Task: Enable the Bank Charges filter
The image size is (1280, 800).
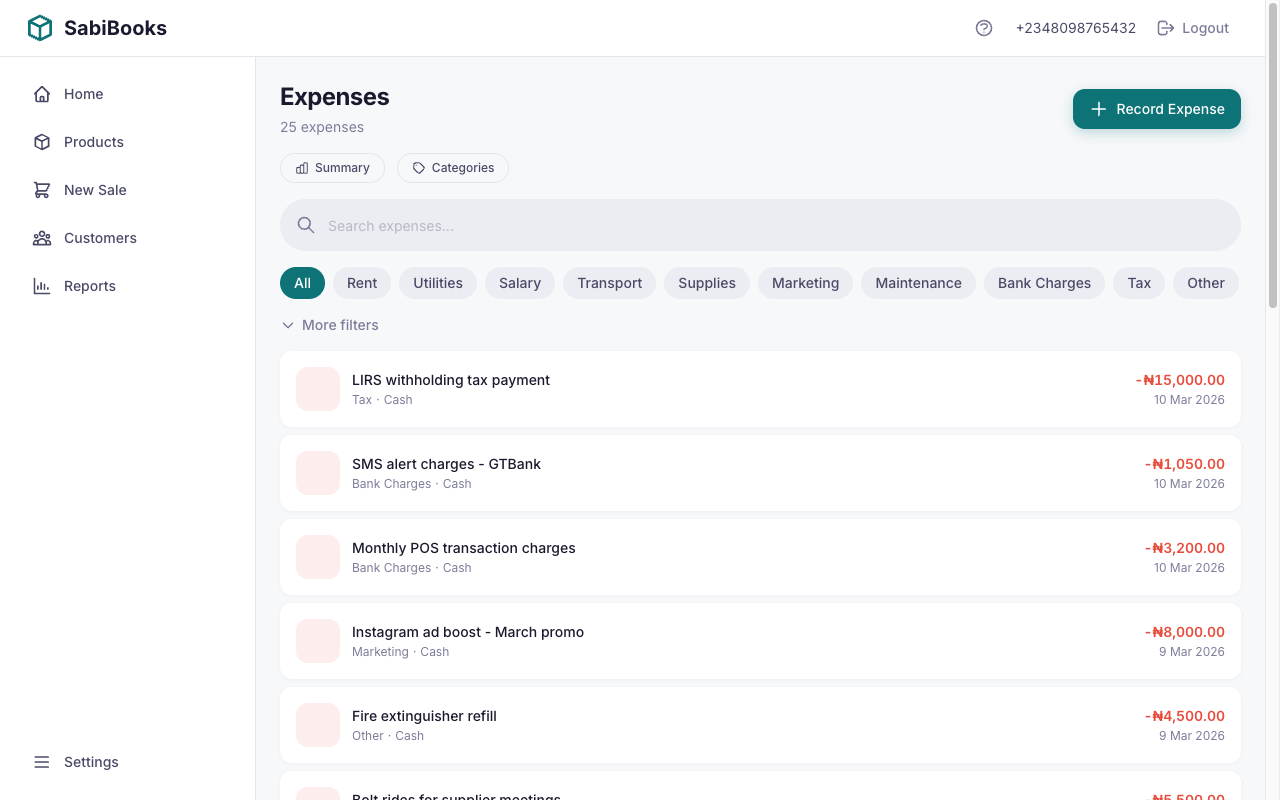Action: (x=1044, y=283)
